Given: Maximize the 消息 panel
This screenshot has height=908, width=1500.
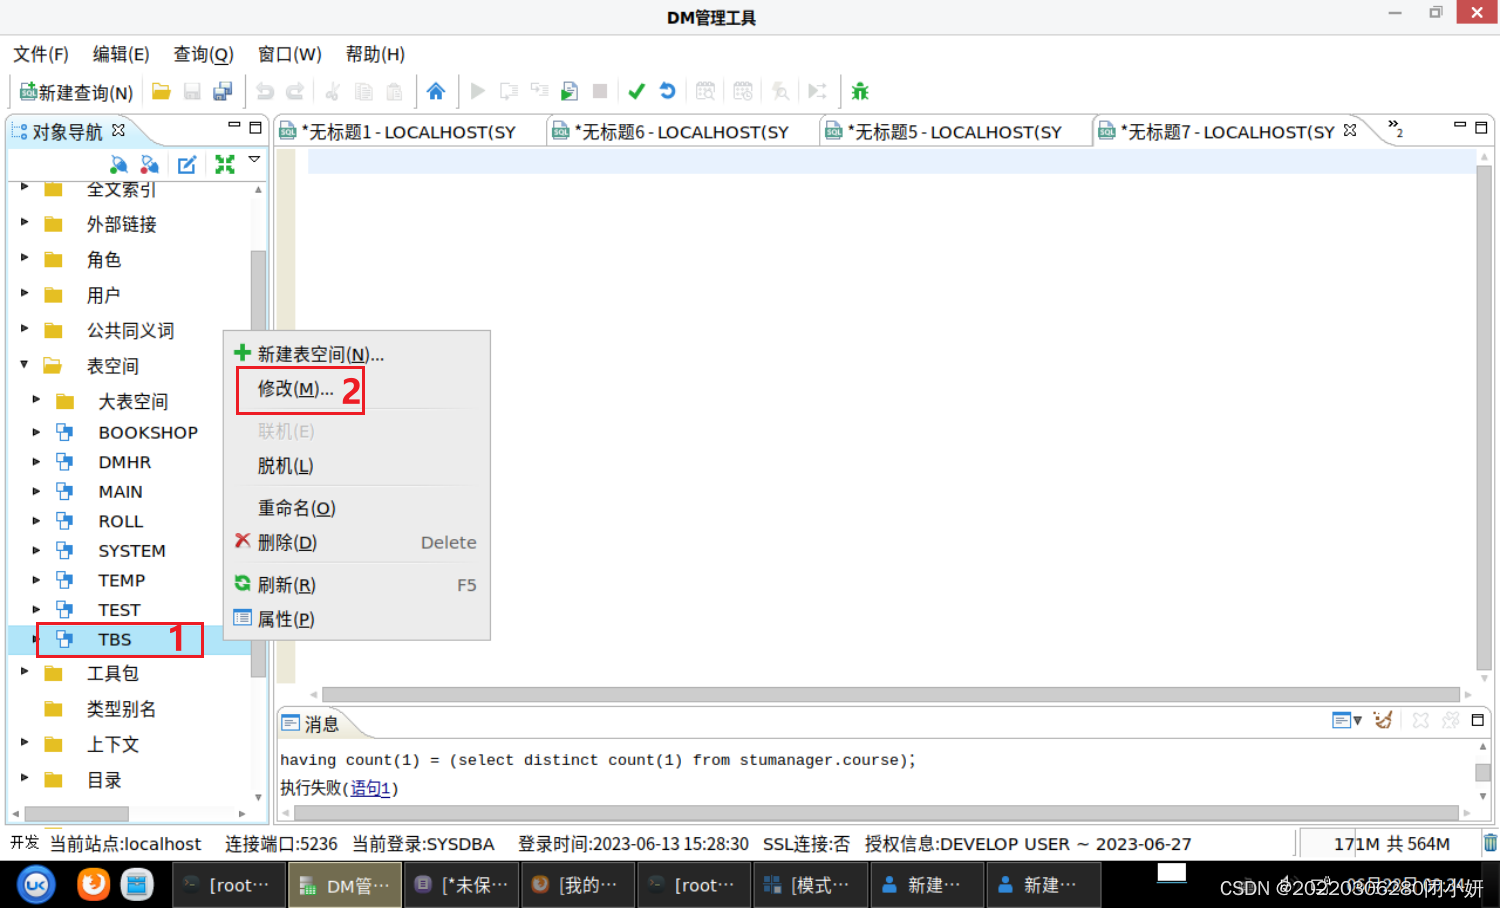Looking at the screenshot, I should click(1477, 720).
